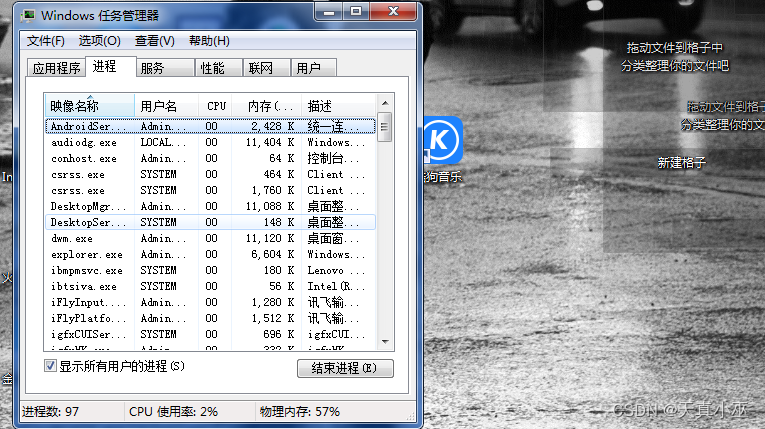Click the 11,404 K memory value
765x429 pixels.
(x=270, y=143)
